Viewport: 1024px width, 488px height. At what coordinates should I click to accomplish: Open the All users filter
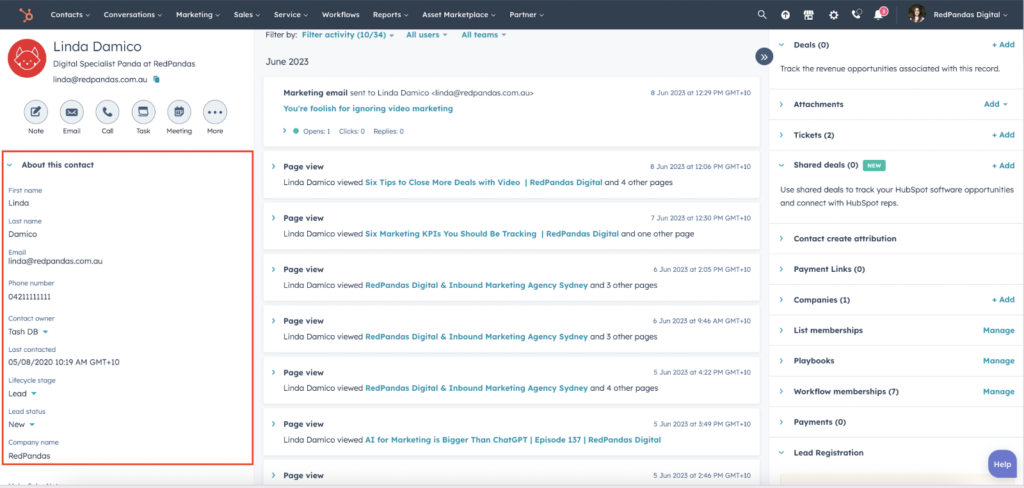click(x=426, y=35)
